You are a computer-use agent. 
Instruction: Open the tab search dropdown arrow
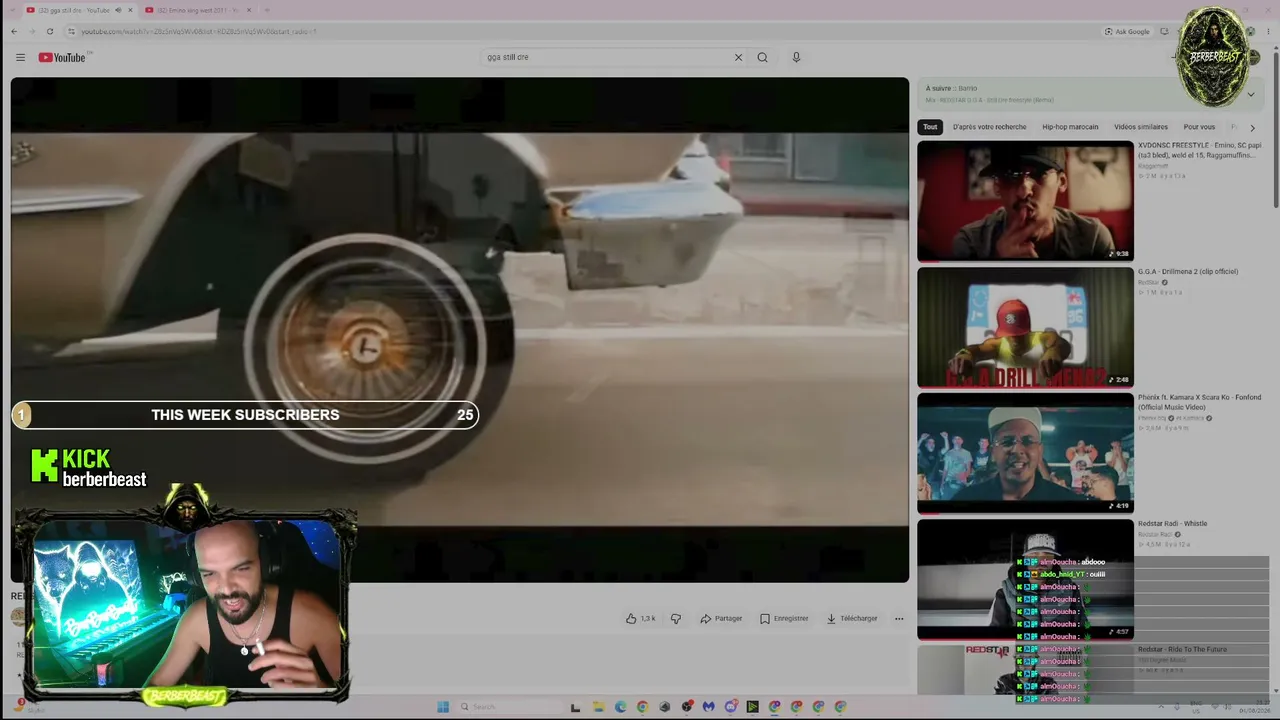tap(14, 10)
